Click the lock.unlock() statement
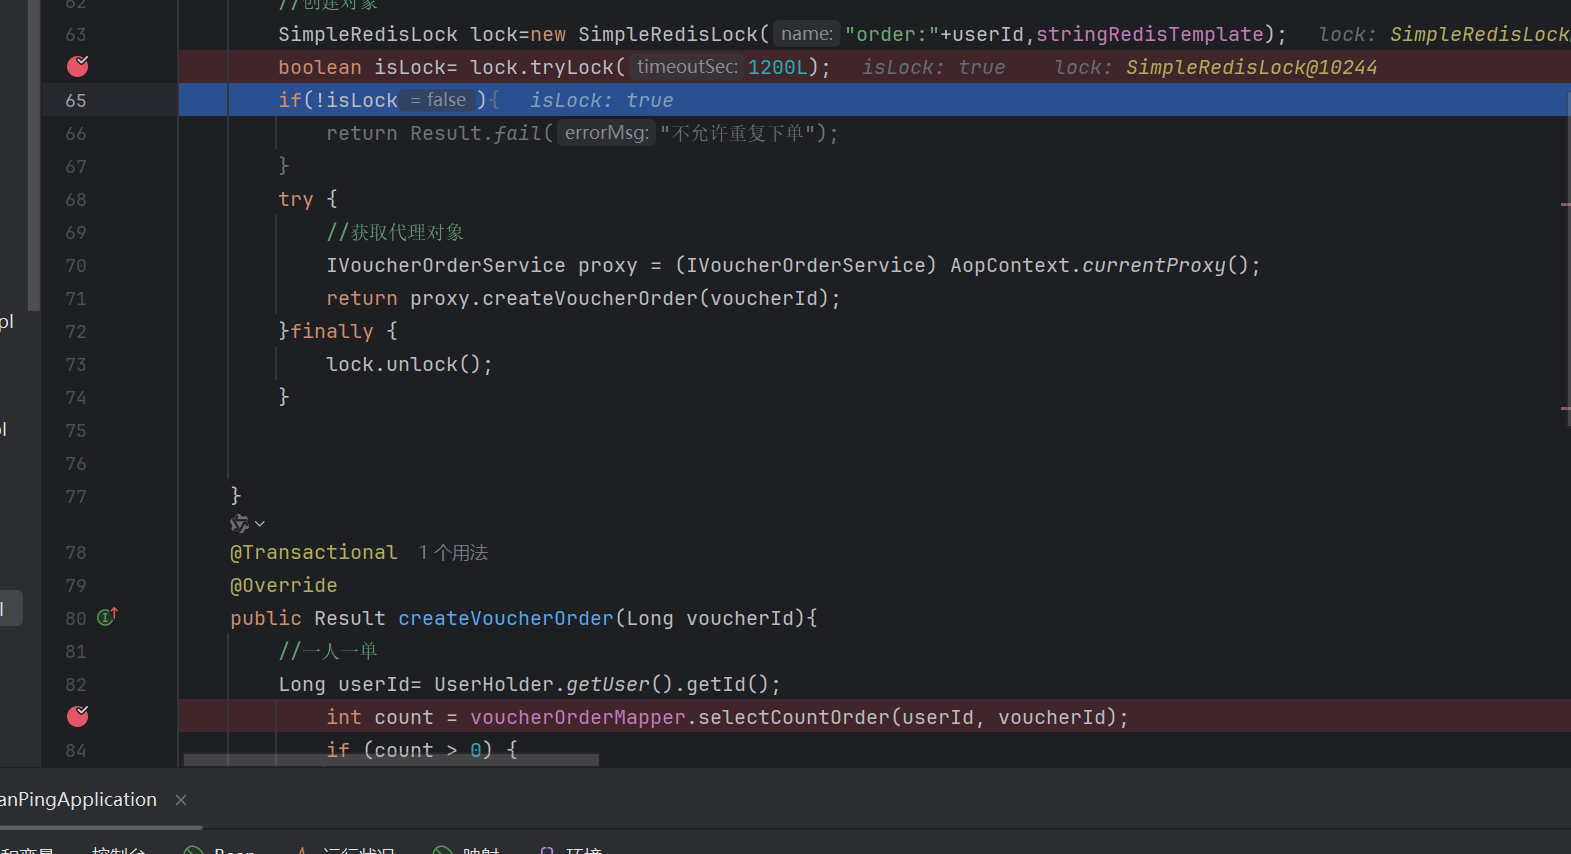Screen dimensions: 1571x854 tap(410, 364)
